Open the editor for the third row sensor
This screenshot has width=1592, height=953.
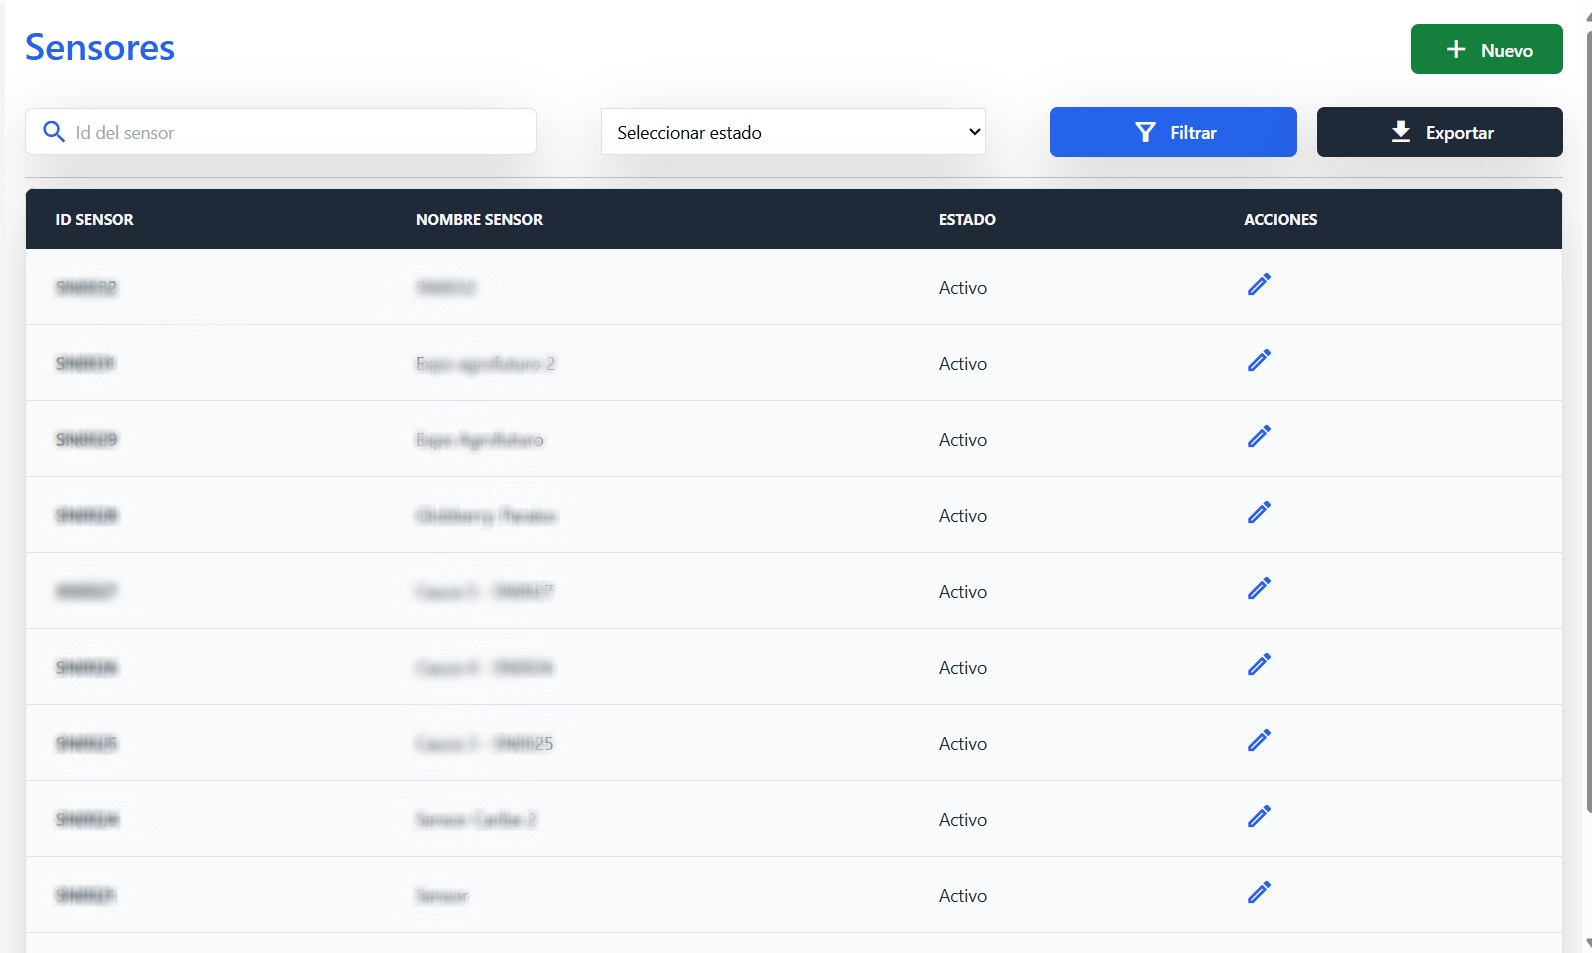click(1259, 437)
